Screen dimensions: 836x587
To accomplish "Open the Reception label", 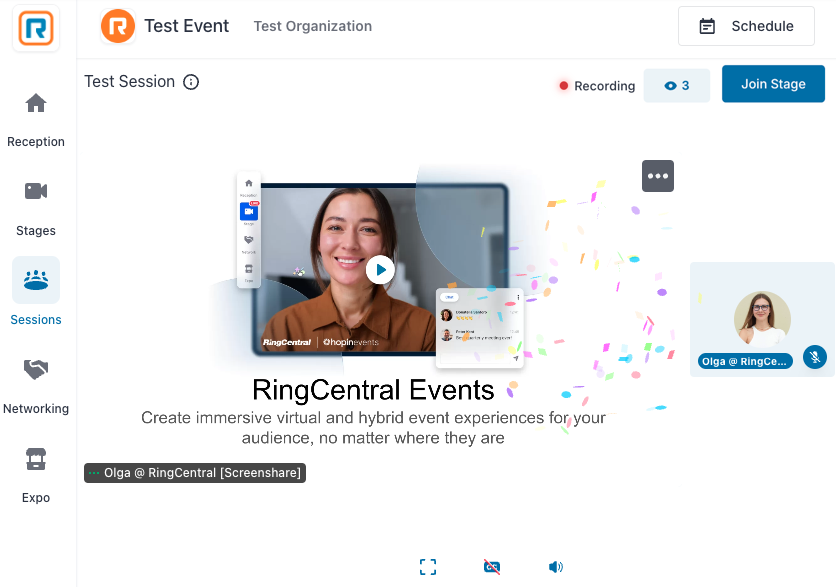I will [x=36, y=142].
